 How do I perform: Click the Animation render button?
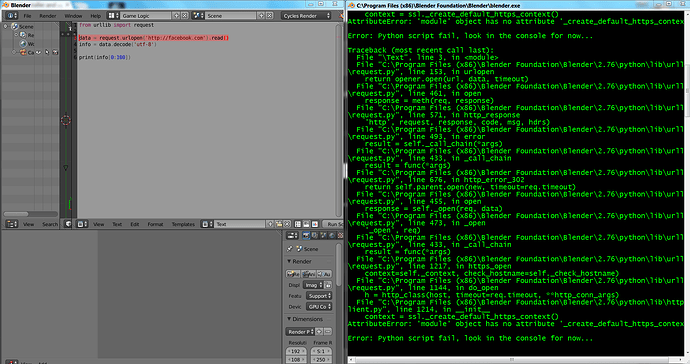[308, 274]
